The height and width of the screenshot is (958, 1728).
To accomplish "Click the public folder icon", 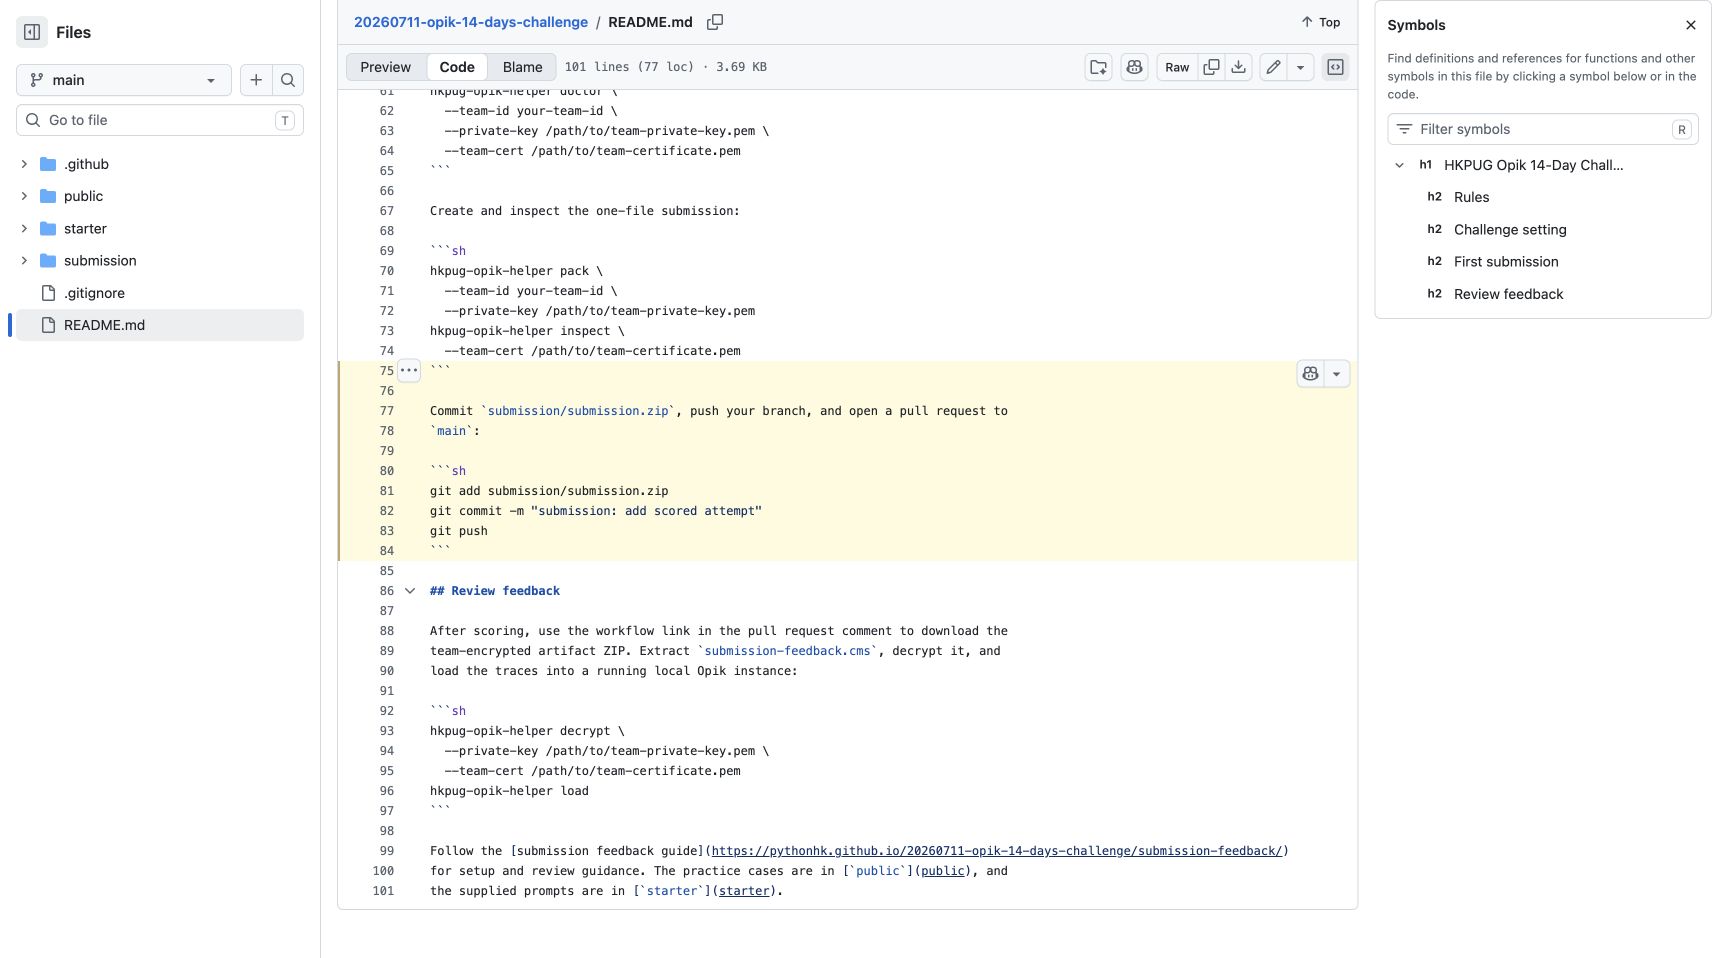I will coord(48,196).
